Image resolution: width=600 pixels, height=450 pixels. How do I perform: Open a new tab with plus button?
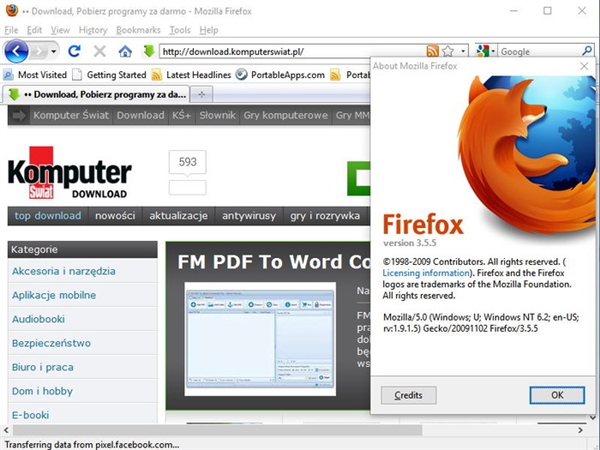pos(201,94)
